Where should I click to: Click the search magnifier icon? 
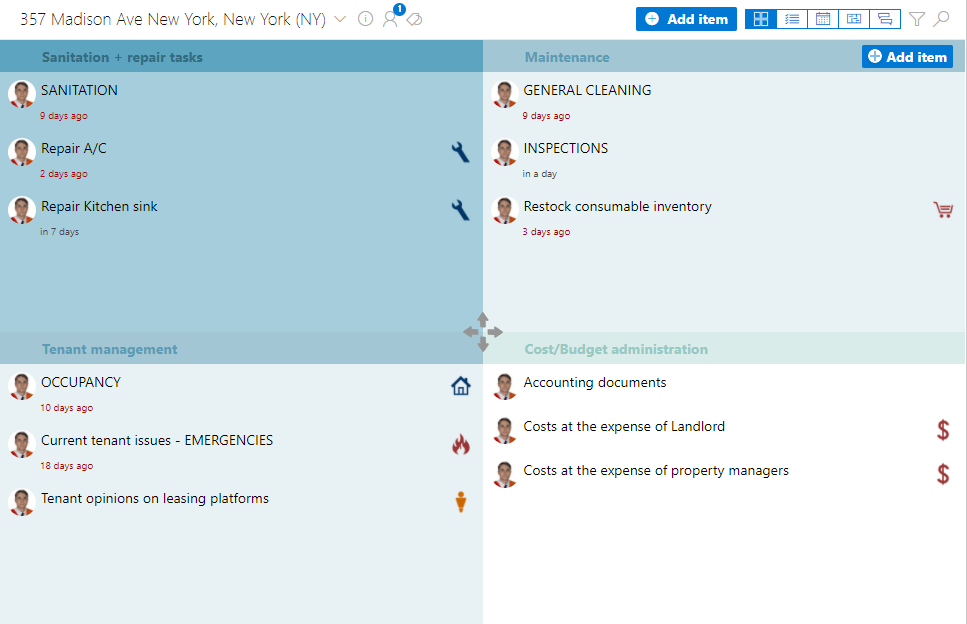(x=941, y=19)
